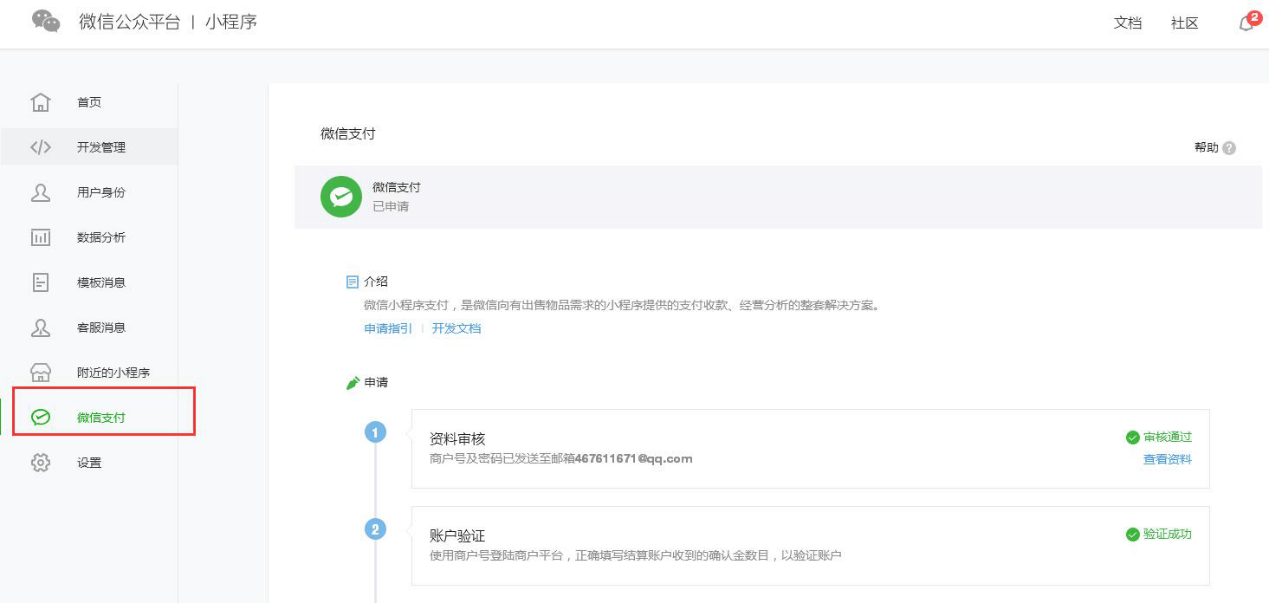Open 文档 in the top navigation
Viewport: 1269px width, 603px height.
1127,23
